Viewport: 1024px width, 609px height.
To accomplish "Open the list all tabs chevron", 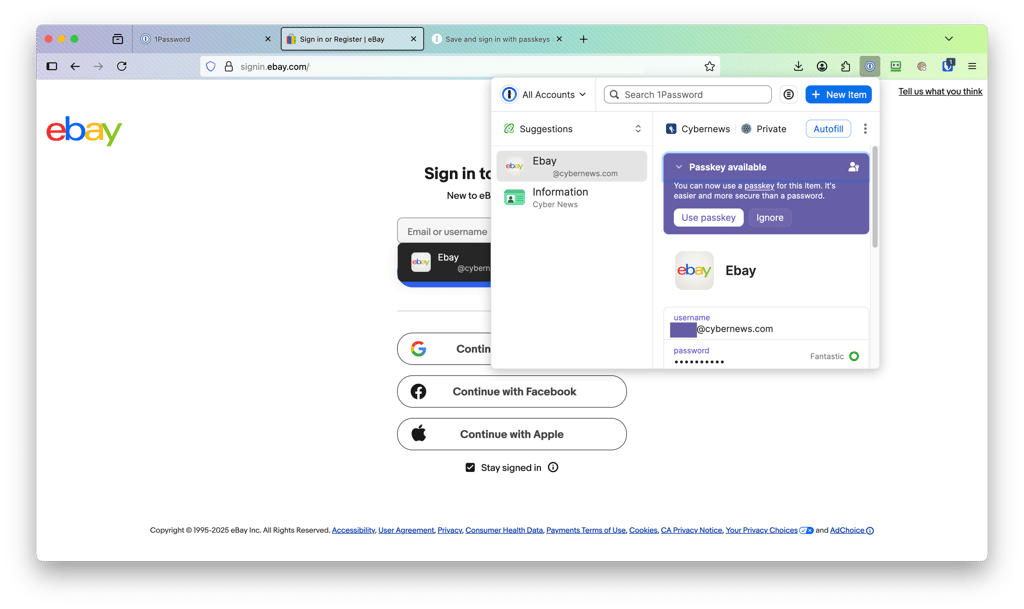I will pos(948,39).
